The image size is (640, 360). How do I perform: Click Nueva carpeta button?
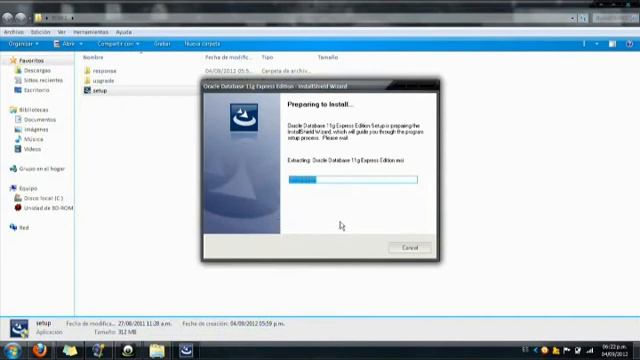point(202,44)
